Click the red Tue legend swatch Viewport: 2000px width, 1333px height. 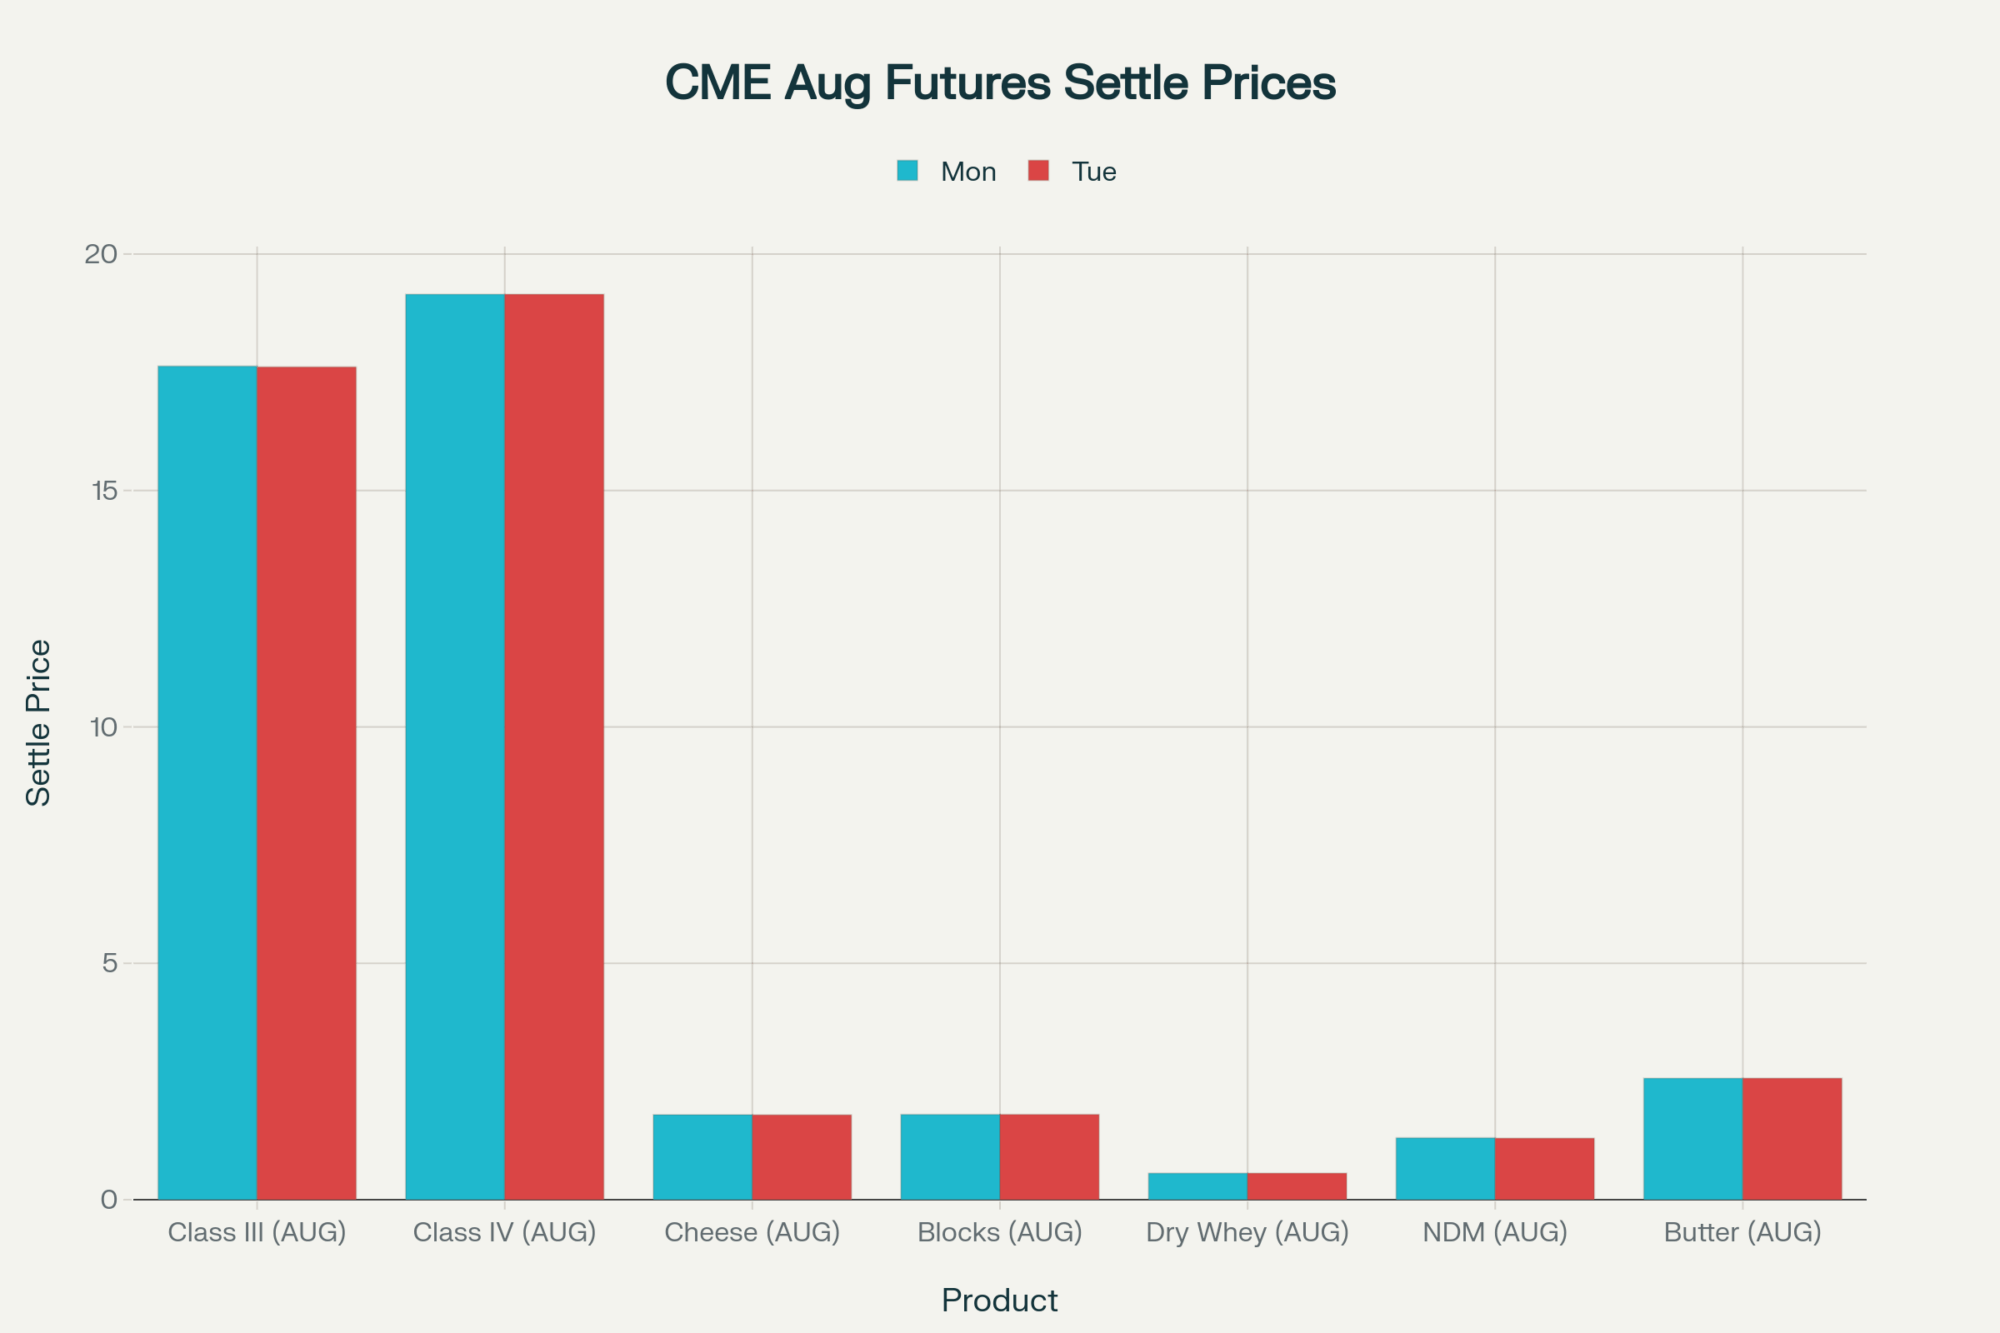(x=1038, y=171)
